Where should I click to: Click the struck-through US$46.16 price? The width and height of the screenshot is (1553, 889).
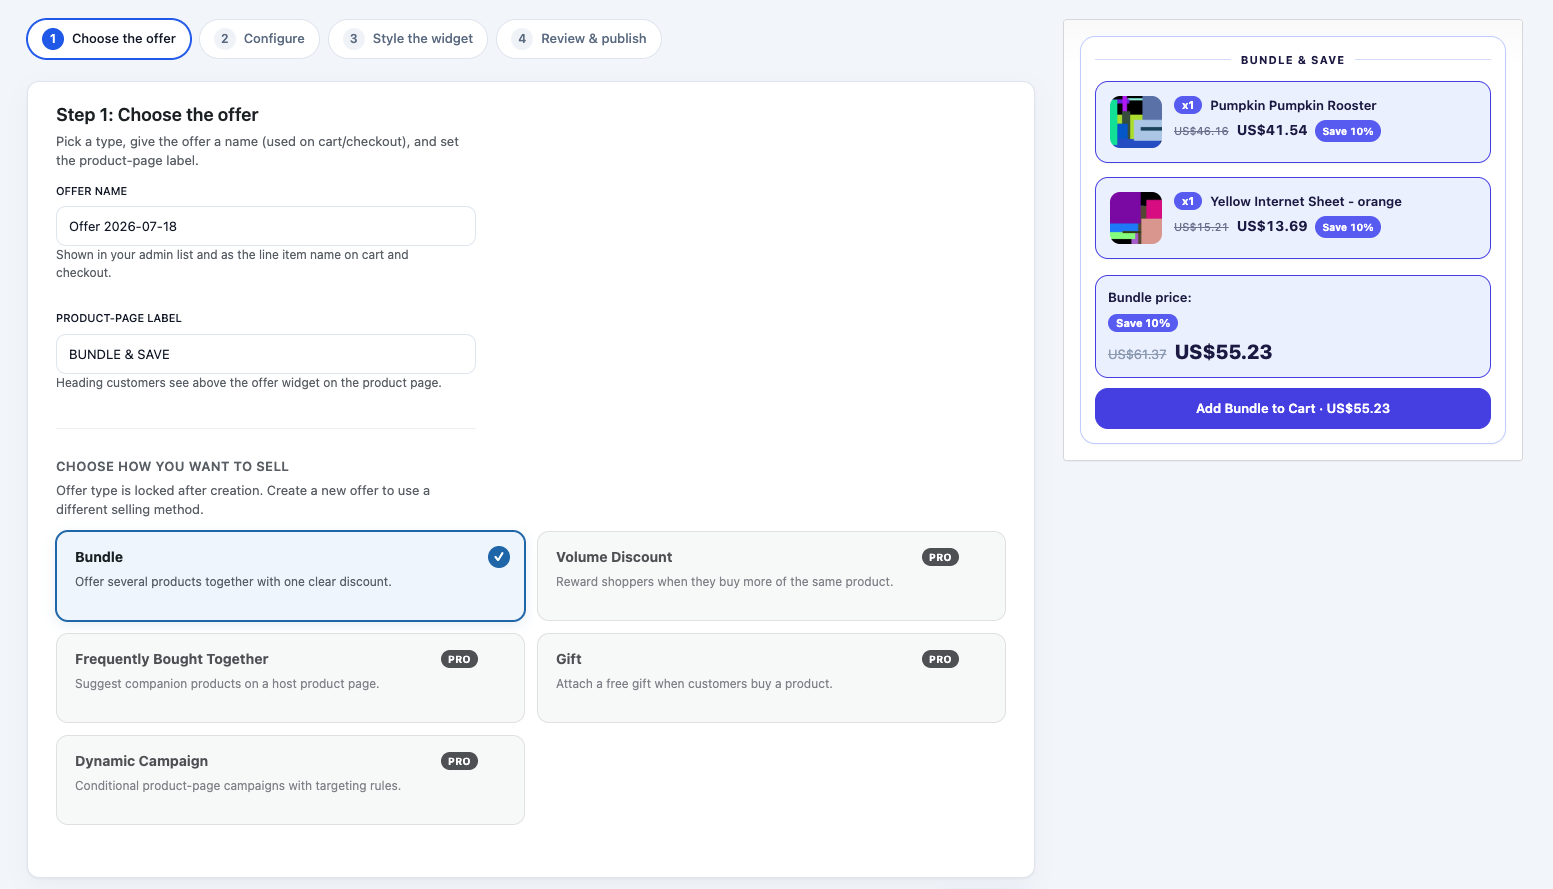point(1201,131)
